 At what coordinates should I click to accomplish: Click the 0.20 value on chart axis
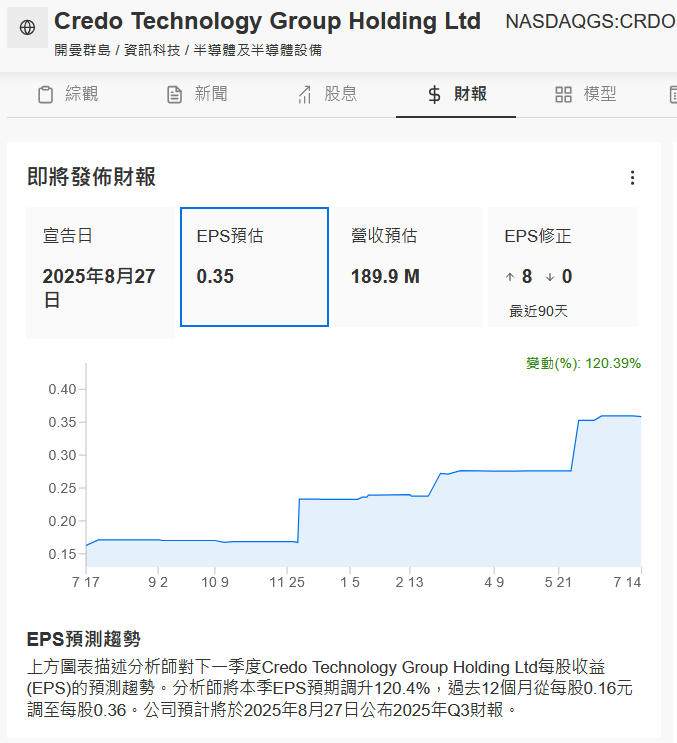coord(62,521)
